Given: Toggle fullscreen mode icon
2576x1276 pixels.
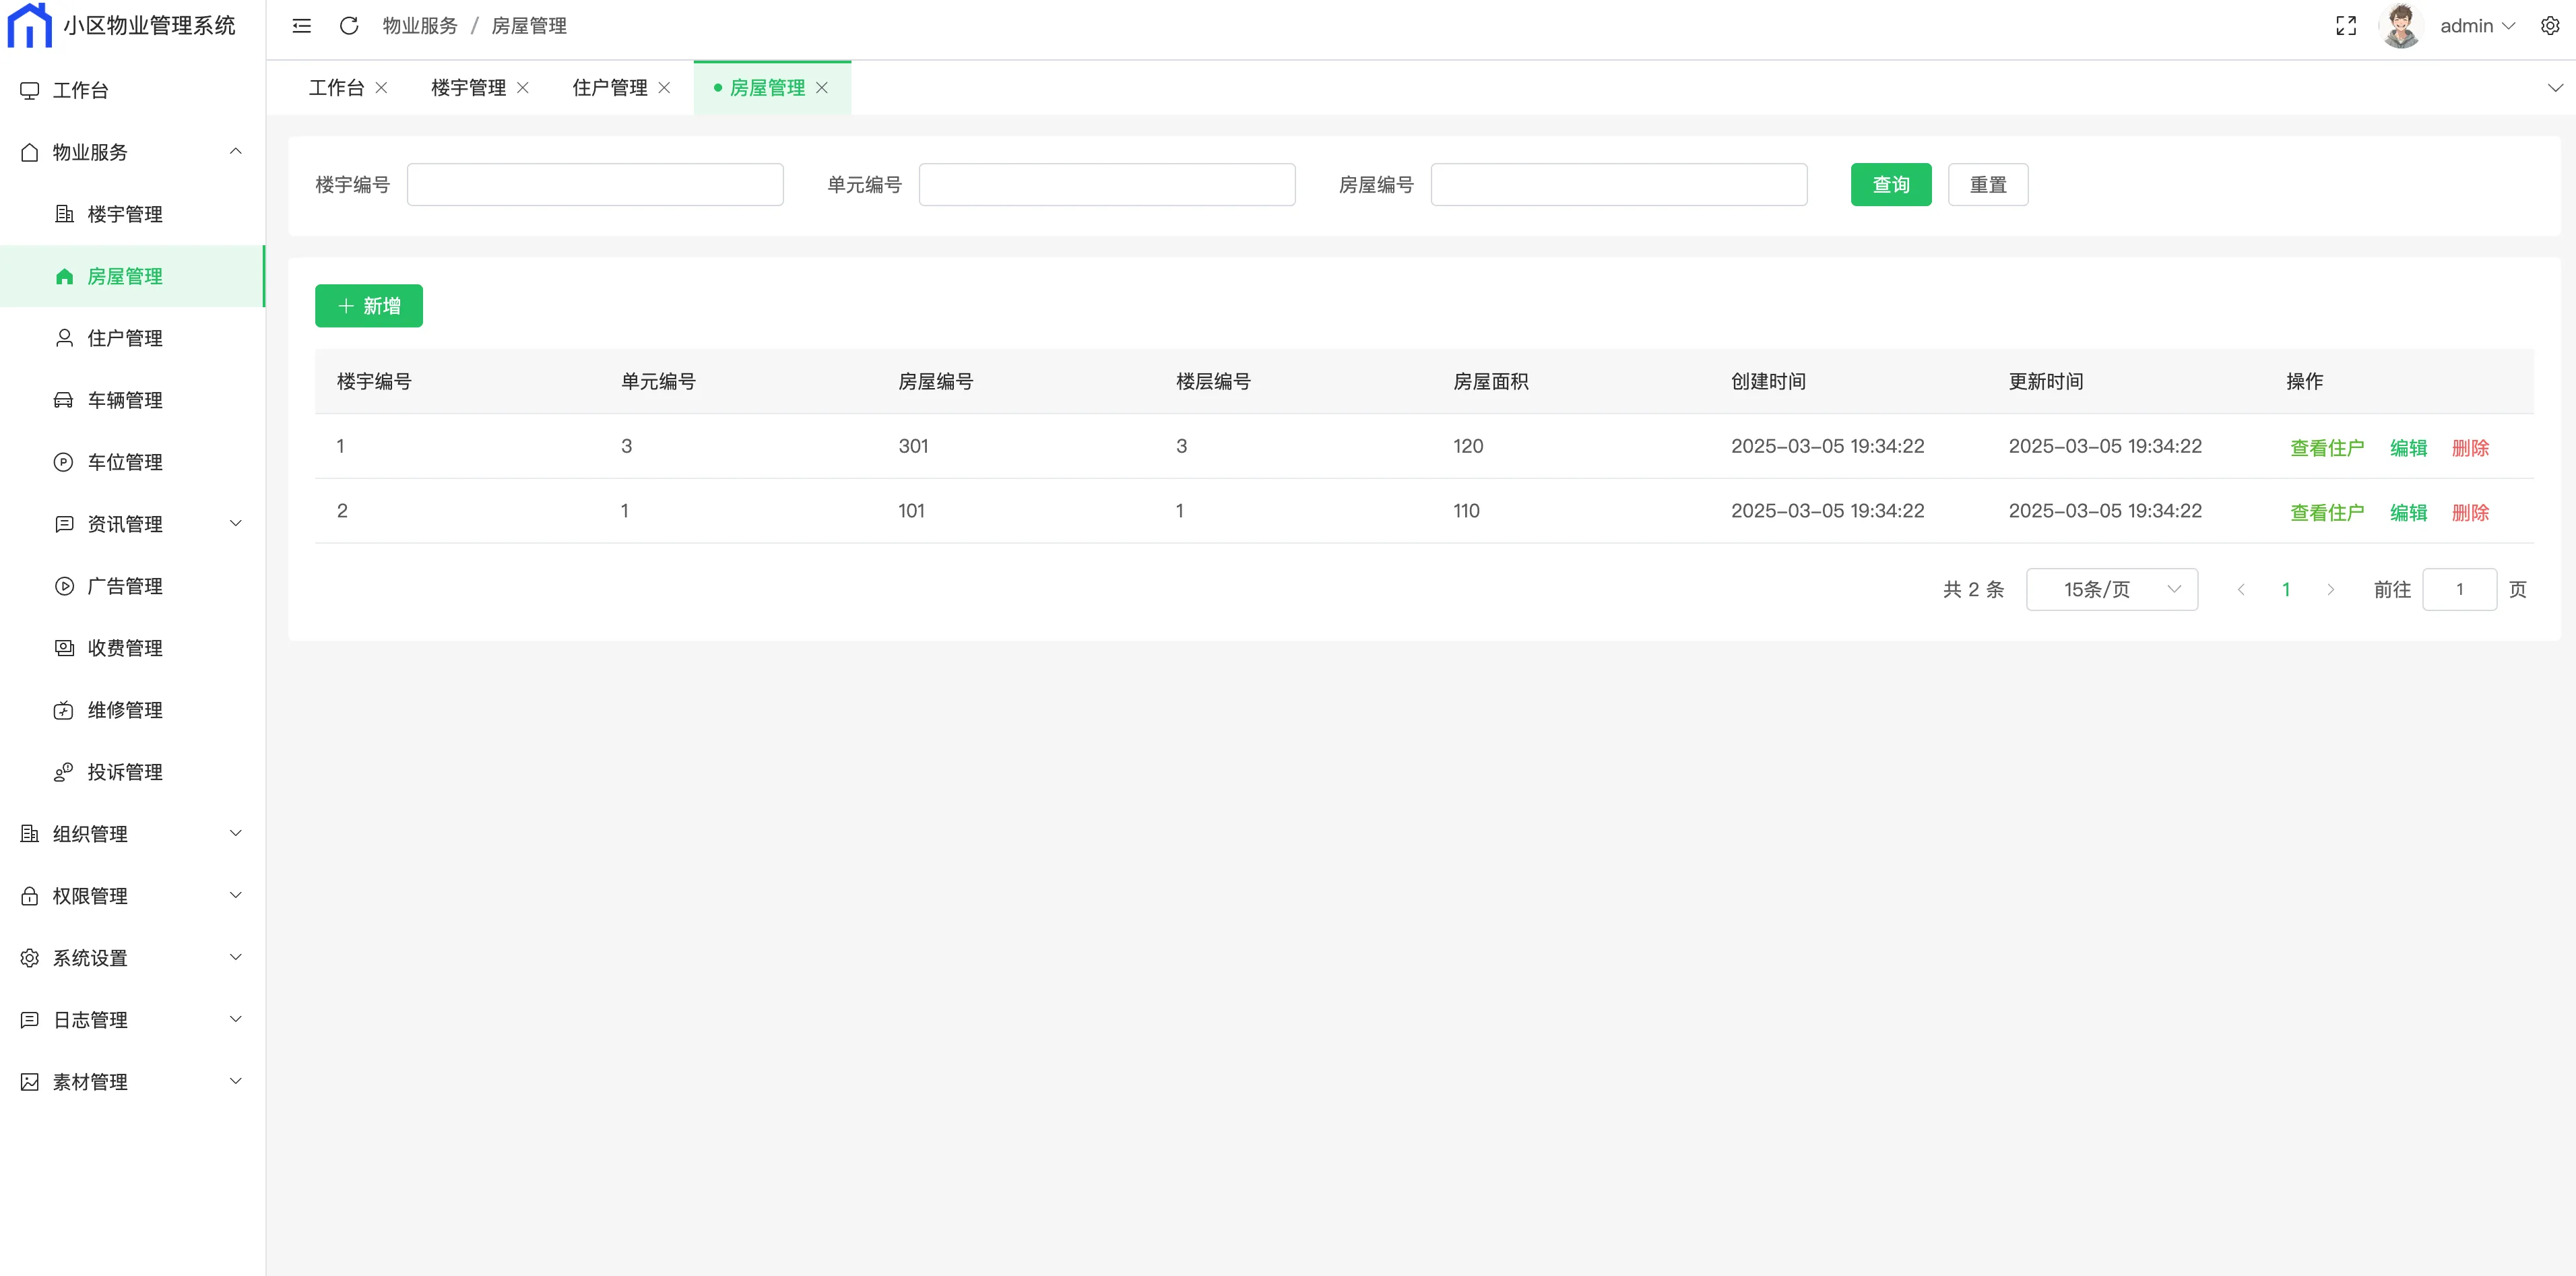Looking at the screenshot, I should [x=2345, y=26].
